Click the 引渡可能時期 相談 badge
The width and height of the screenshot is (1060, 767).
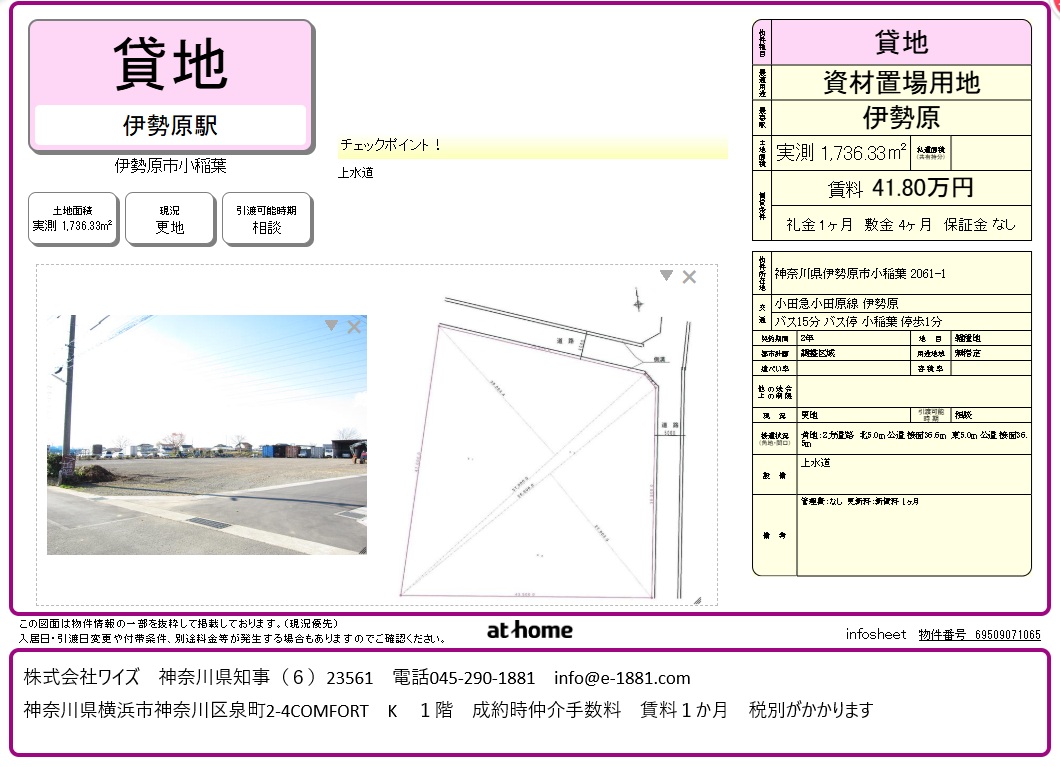click(x=266, y=219)
